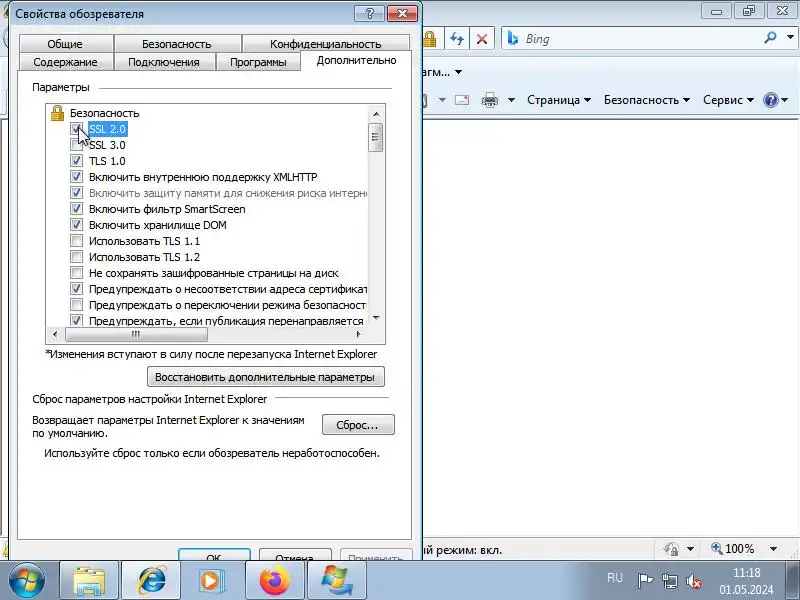The width and height of the screenshot is (800, 600).
Task: Select the Безопасность tree heading in settings
Action: point(104,113)
